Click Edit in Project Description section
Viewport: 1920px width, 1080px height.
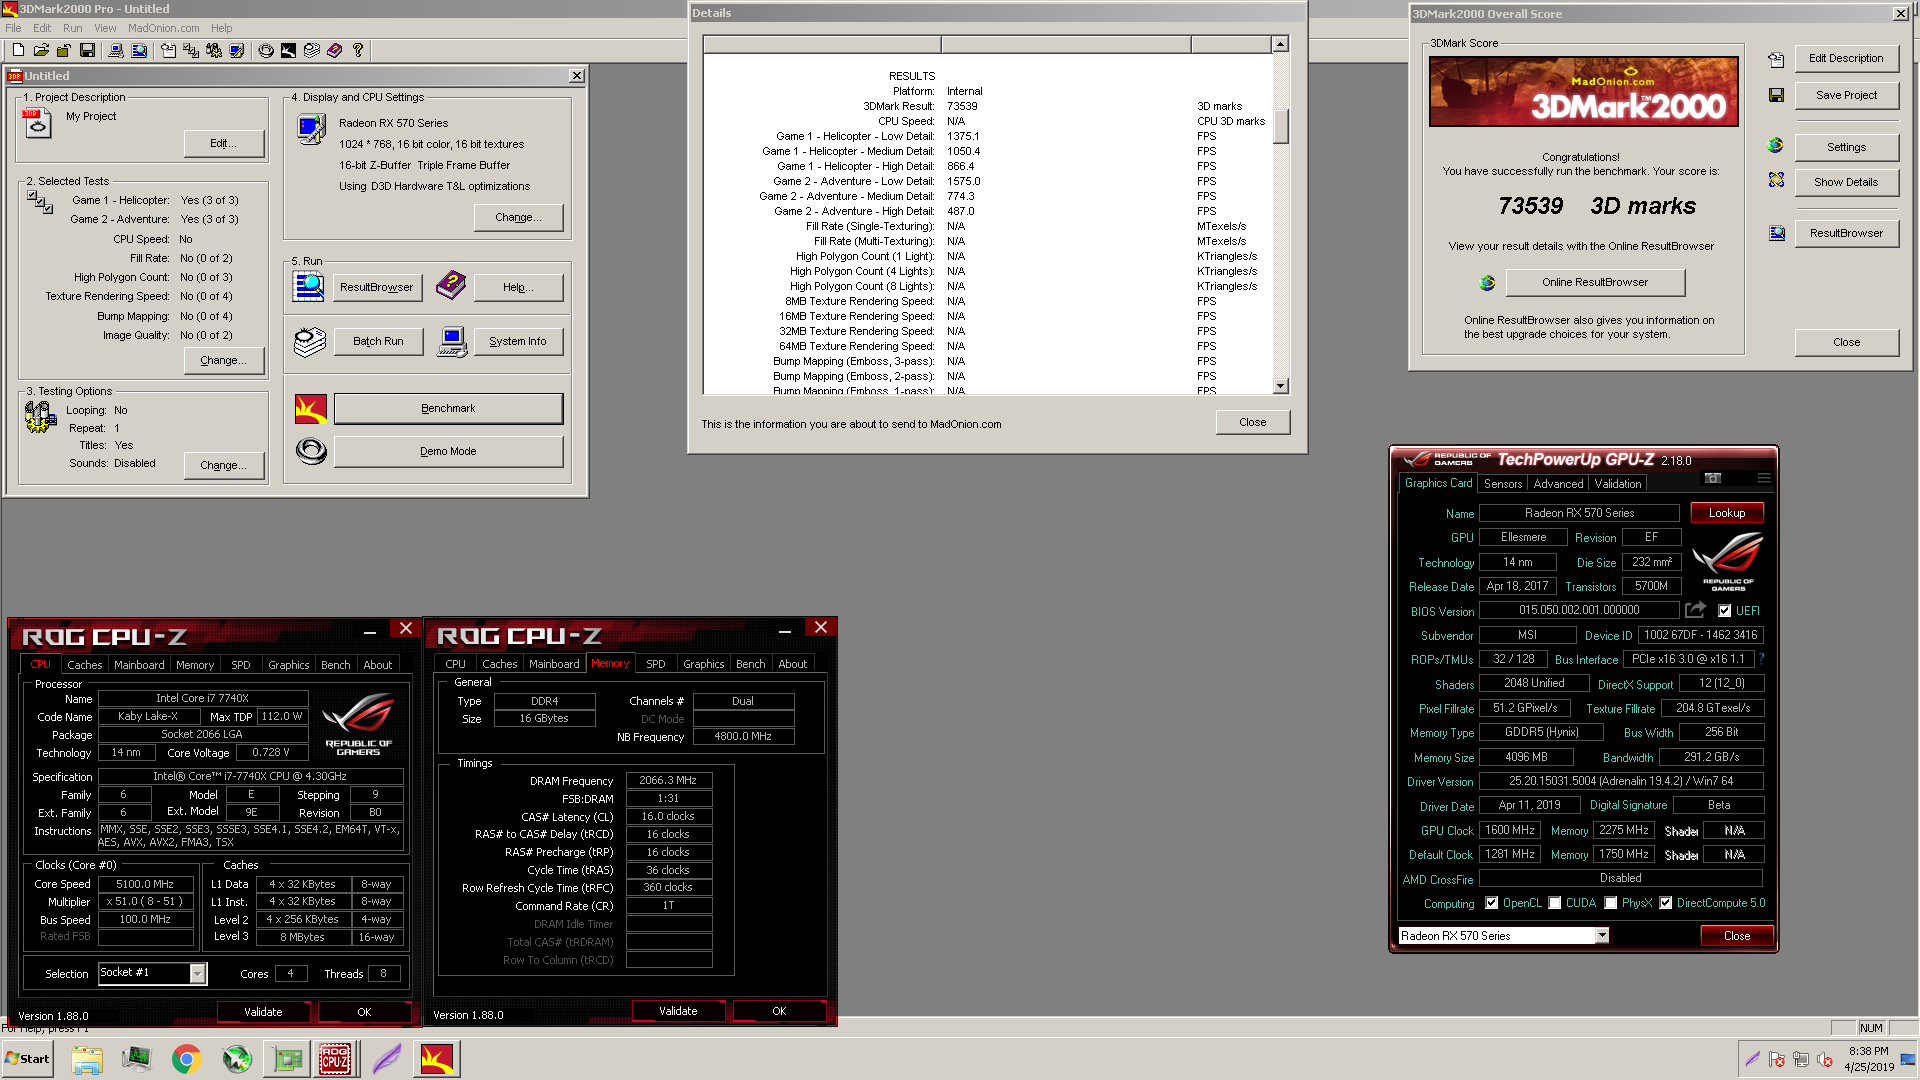click(x=224, y=144)
